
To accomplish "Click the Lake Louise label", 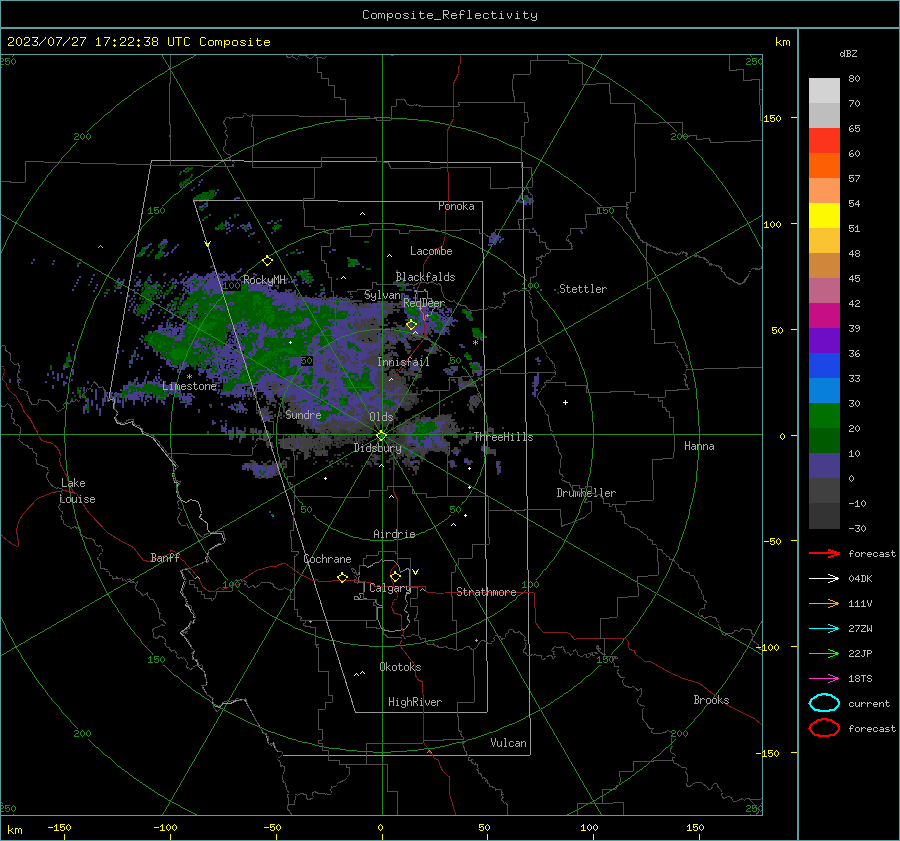I will [77, 491].
